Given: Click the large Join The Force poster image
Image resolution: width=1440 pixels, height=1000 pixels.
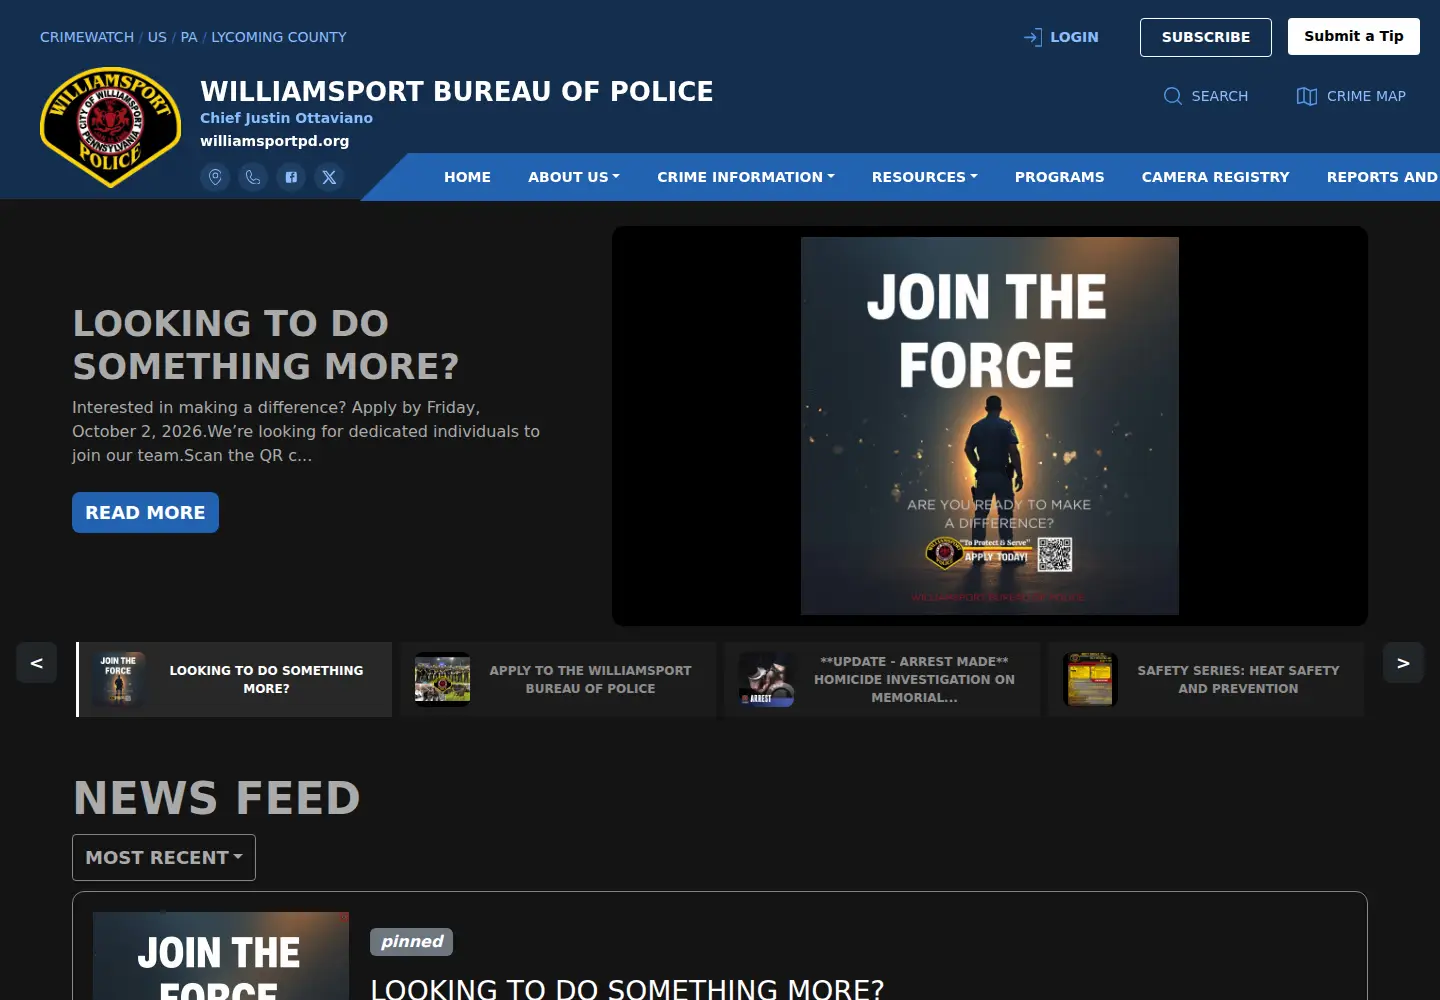Looking at the screenshot, I should tap(990, 426).
